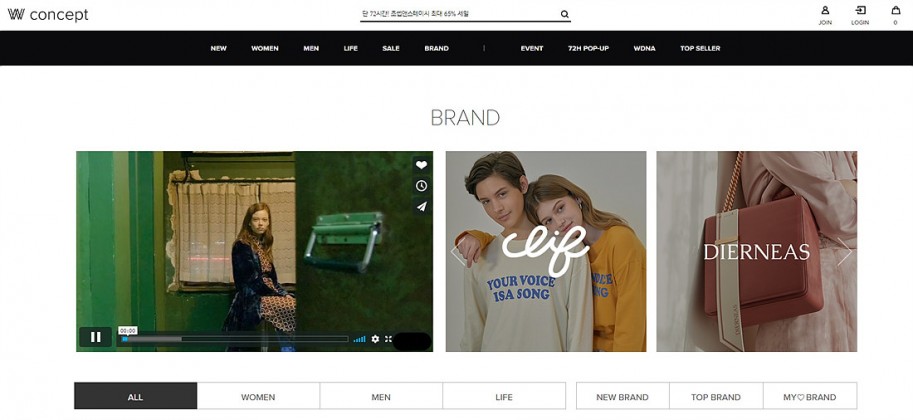Show the TOP BRAND list

coord(716,396)
